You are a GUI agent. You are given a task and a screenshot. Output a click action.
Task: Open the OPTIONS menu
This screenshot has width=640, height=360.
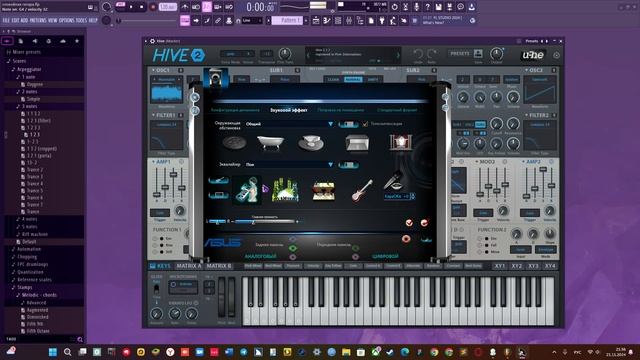click(x=67, y=20)
